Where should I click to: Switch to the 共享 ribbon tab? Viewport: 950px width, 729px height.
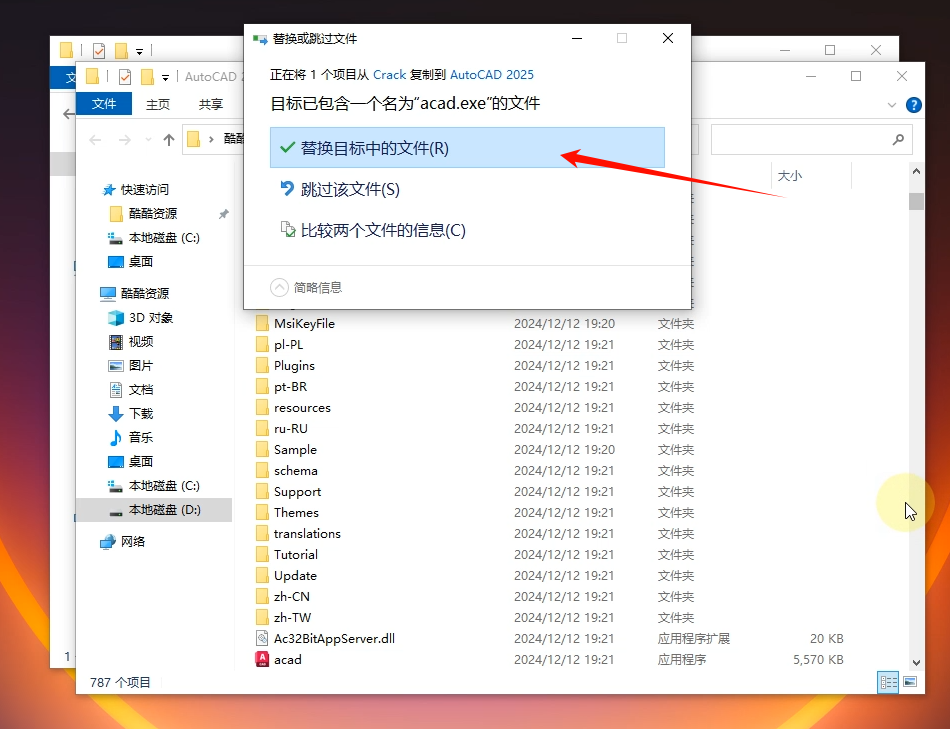[x=211, y=104]
